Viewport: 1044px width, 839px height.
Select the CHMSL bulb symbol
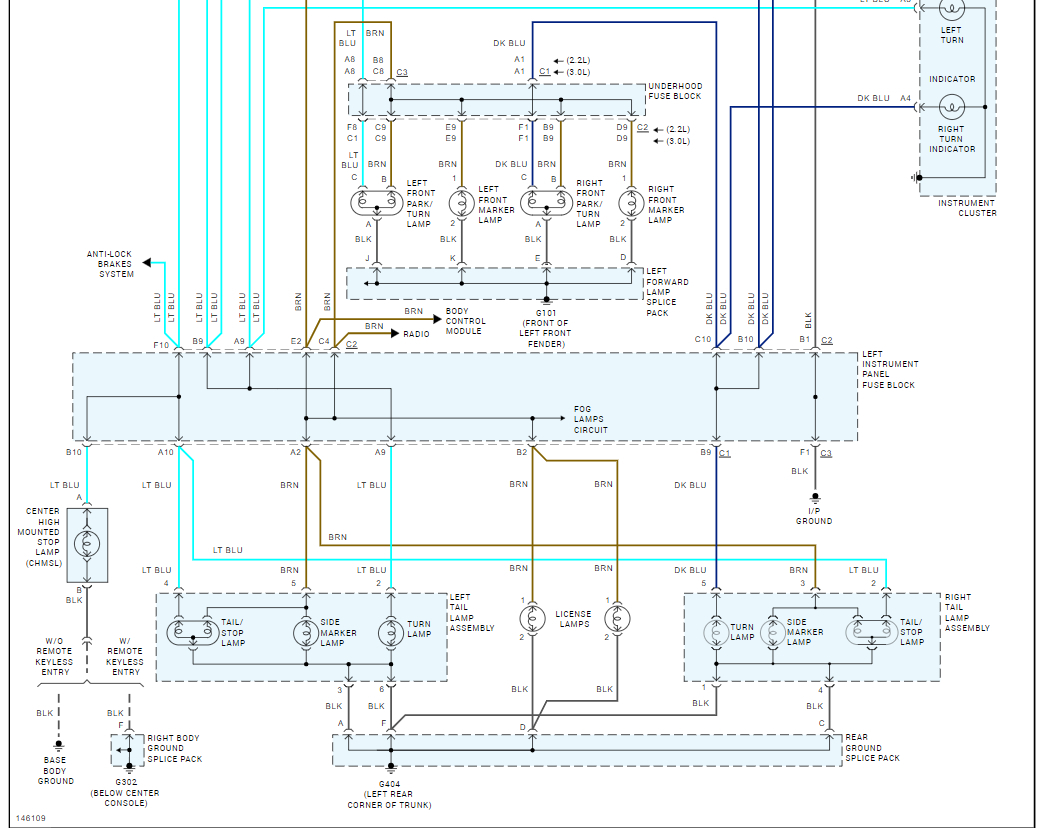point(87,544)
